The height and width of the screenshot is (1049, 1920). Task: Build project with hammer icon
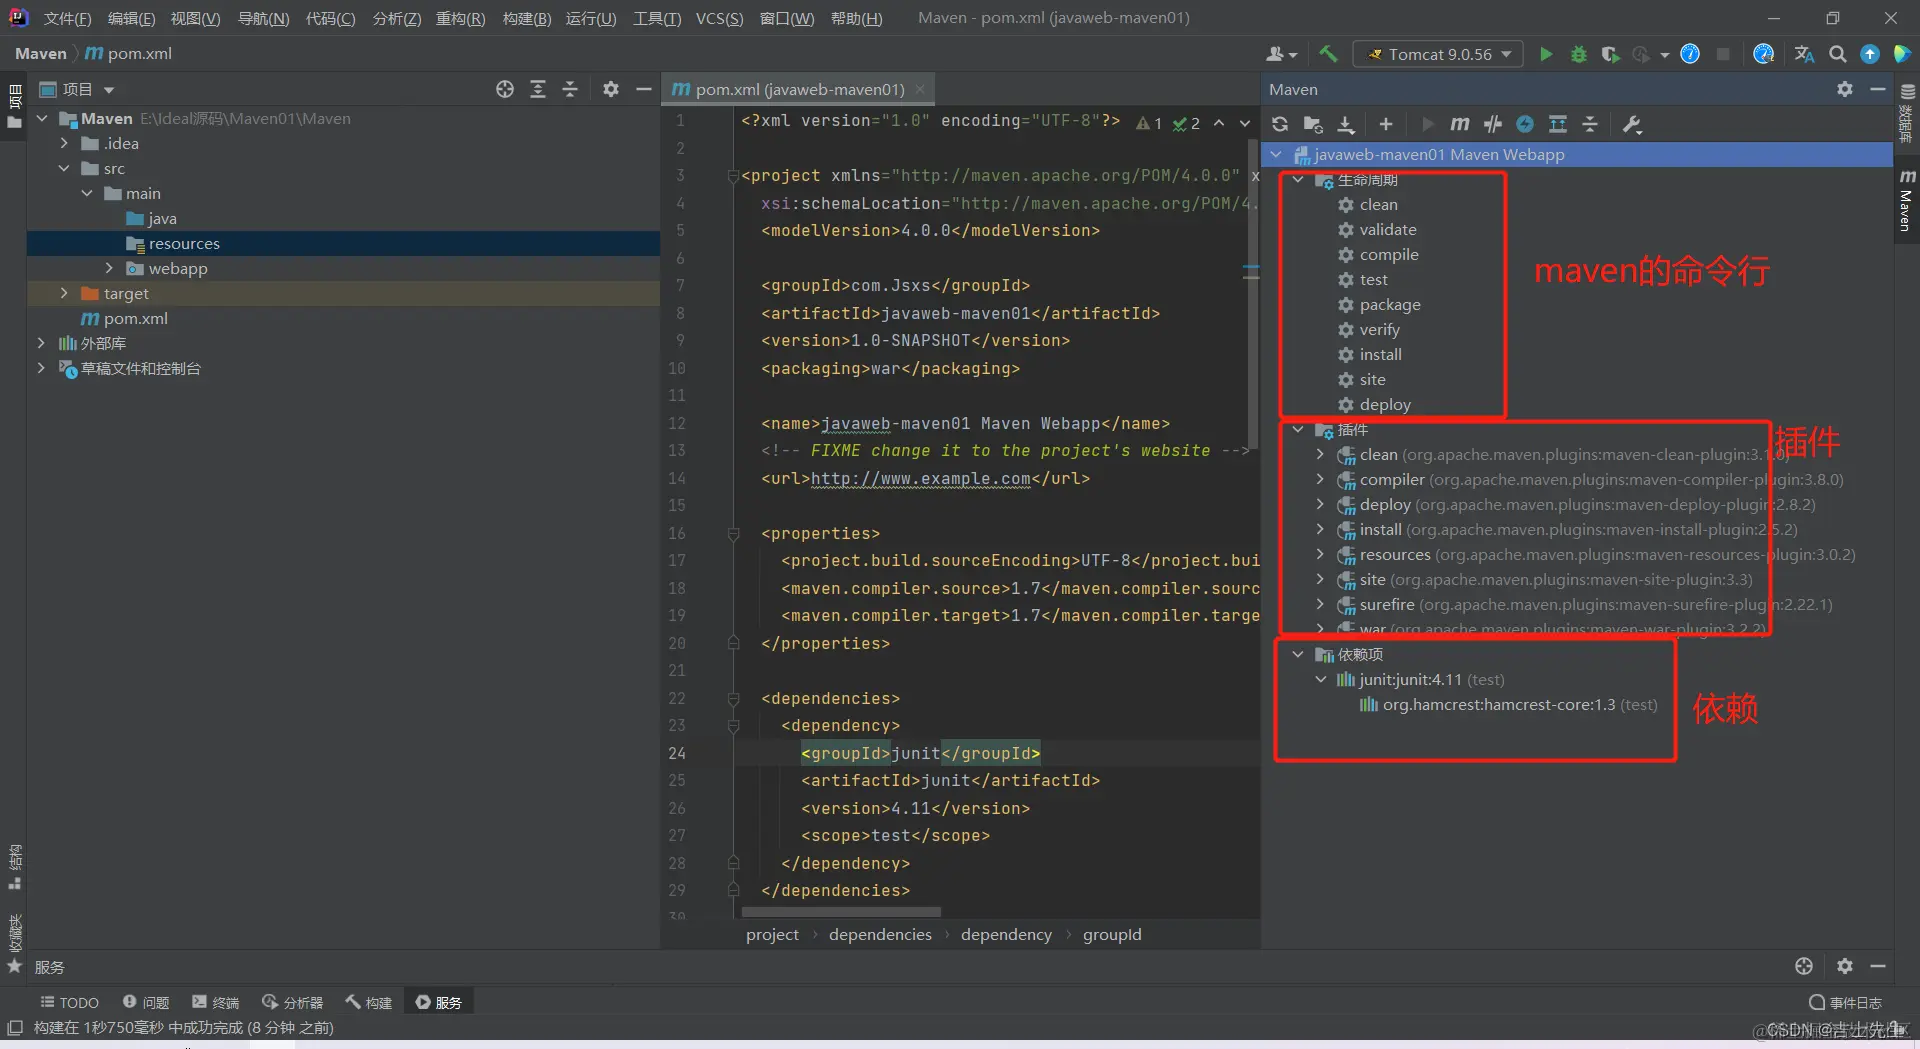1328,54
